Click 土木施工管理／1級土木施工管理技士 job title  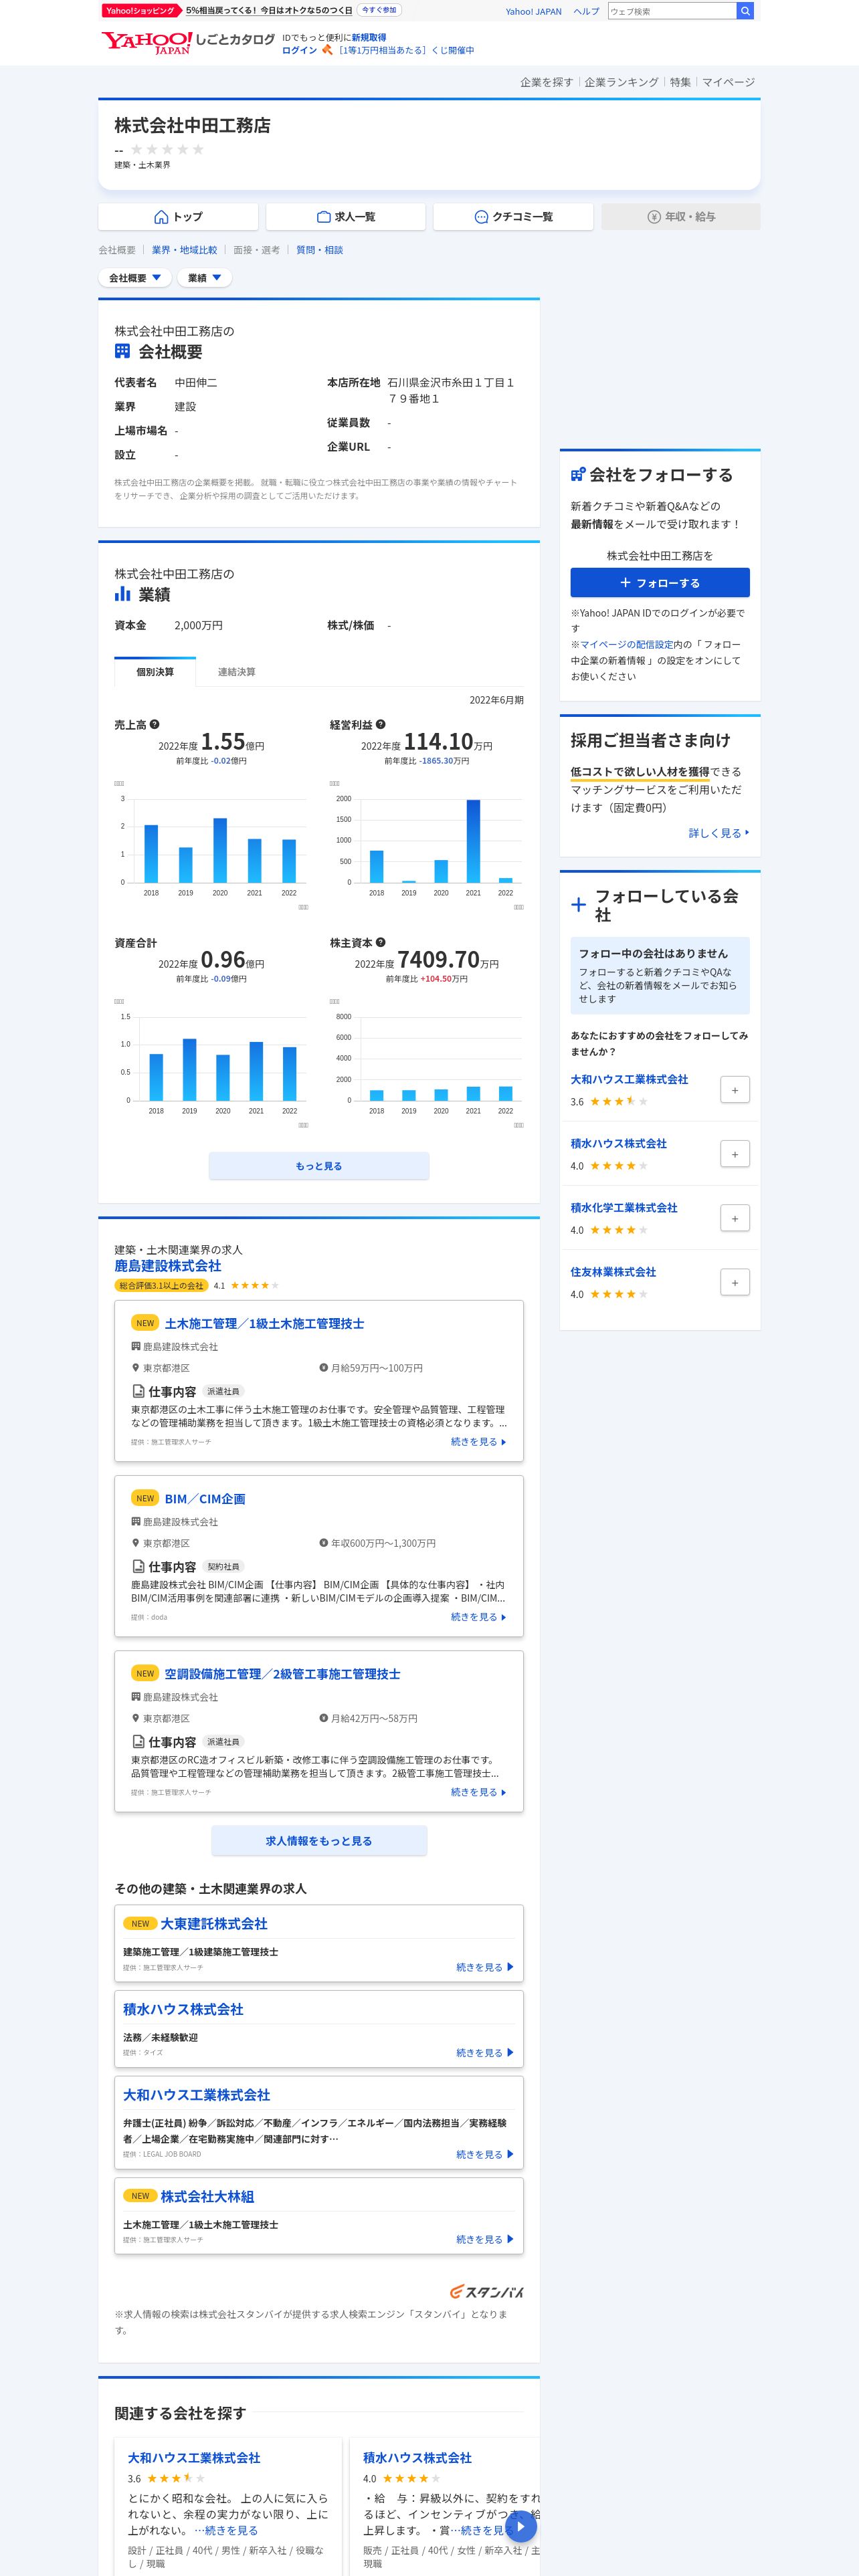tap(264, 1323)
